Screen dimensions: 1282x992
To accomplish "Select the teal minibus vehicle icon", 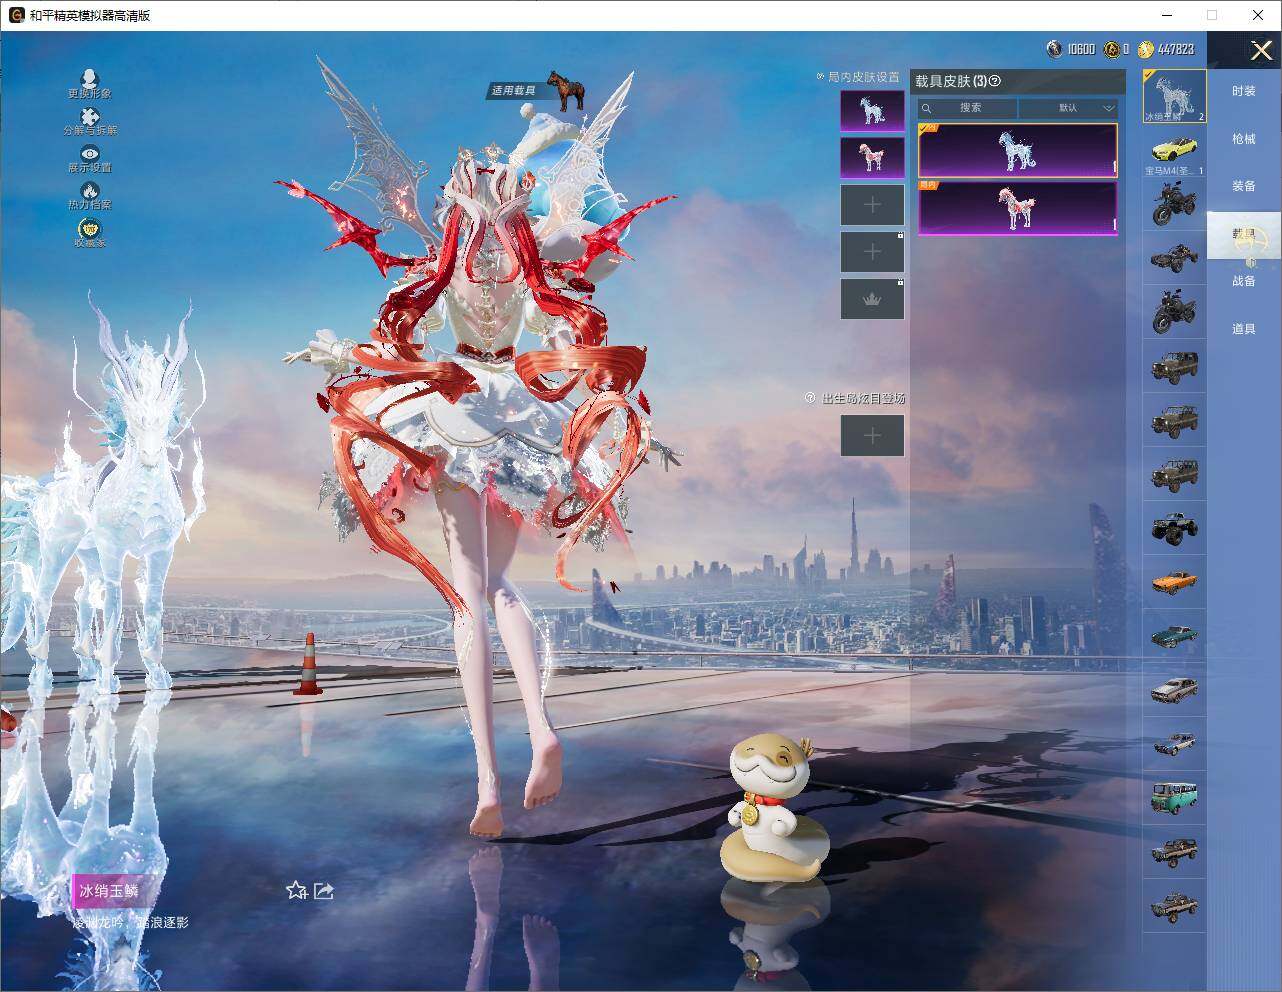I will (x=1174, y=797).
